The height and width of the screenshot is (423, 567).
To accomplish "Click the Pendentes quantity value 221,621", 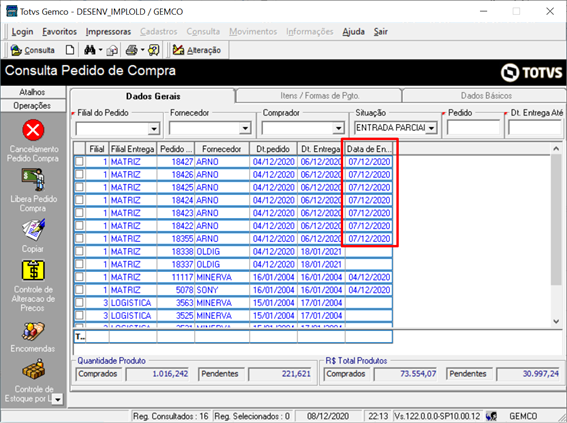I will [x=280, y=374].
